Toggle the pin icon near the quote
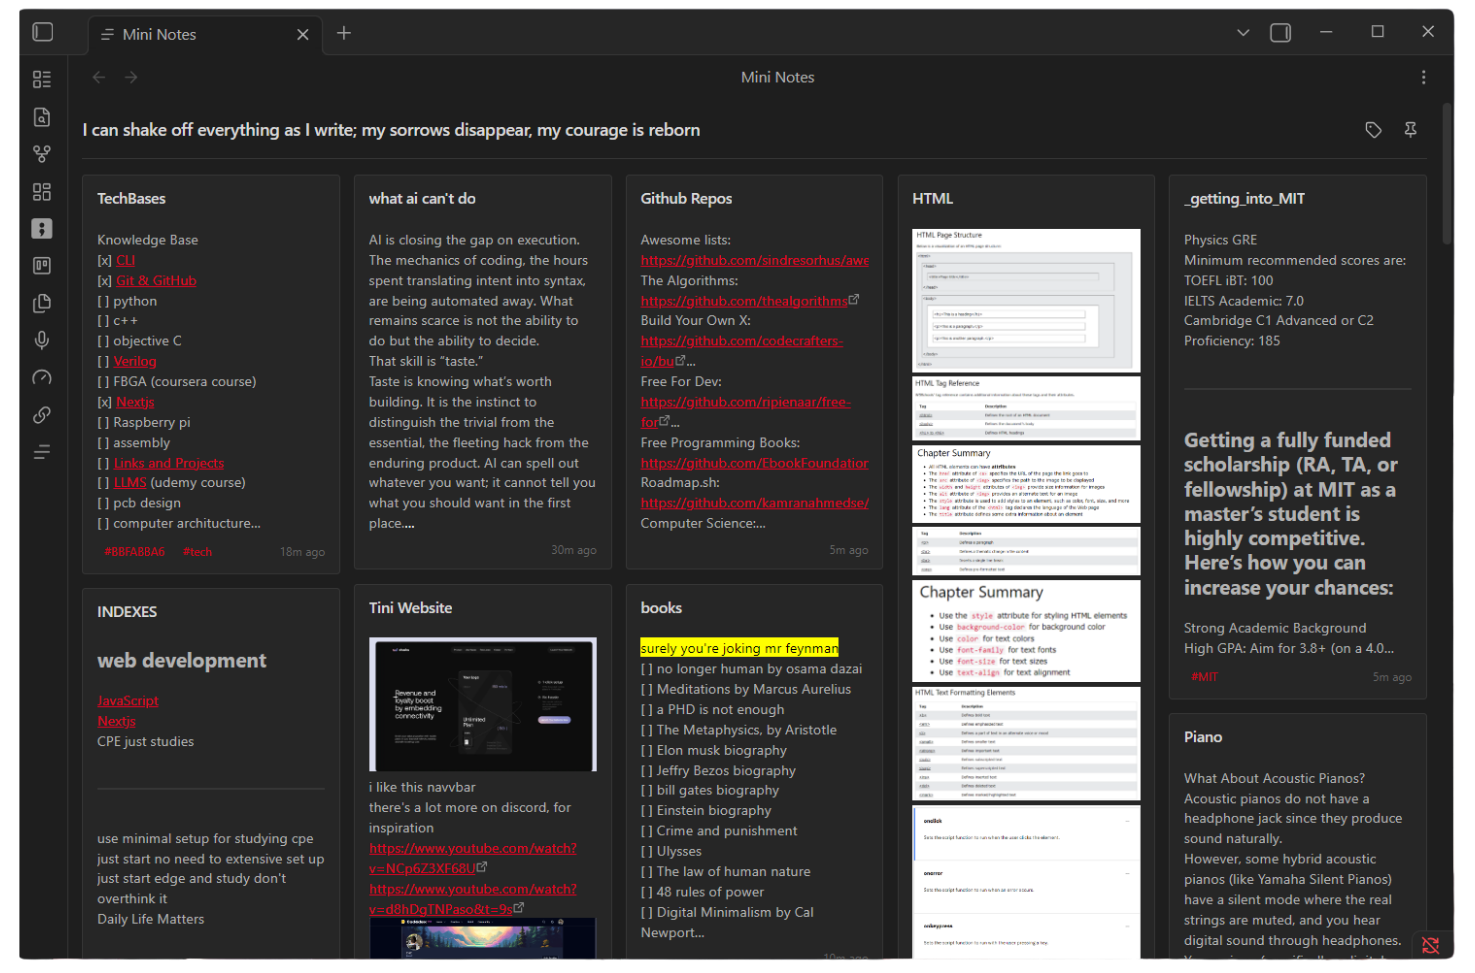Screen dimensions: 1475x973 click(x=1410, y=130)
